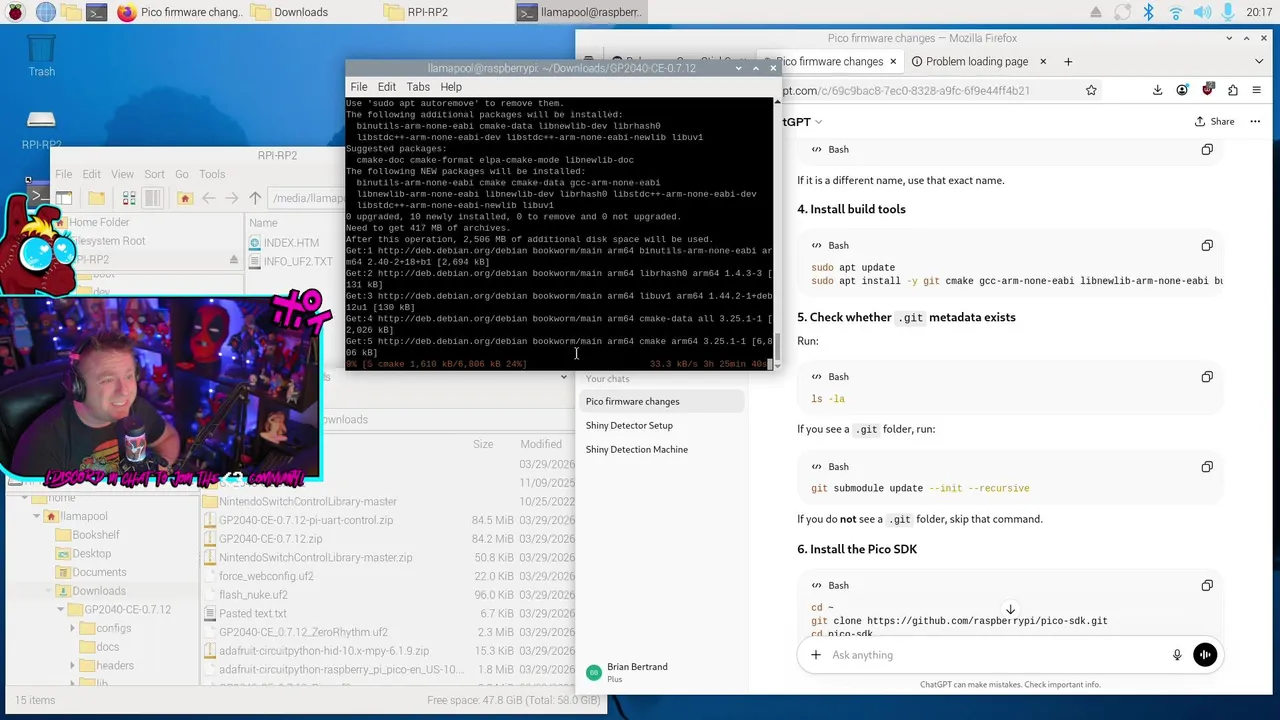Expand the configs folder in tree

(x=72, y=628)
